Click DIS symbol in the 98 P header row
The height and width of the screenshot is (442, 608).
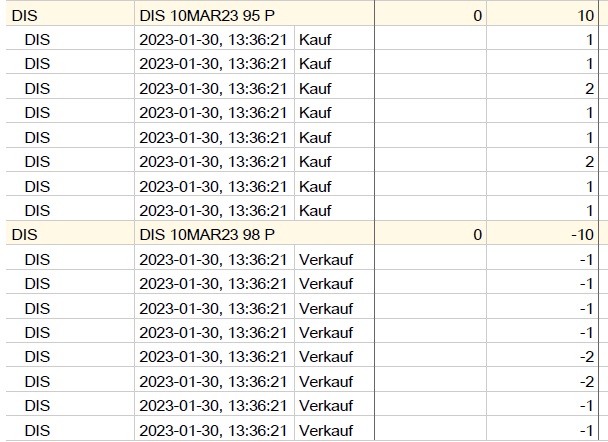[24, 235]
